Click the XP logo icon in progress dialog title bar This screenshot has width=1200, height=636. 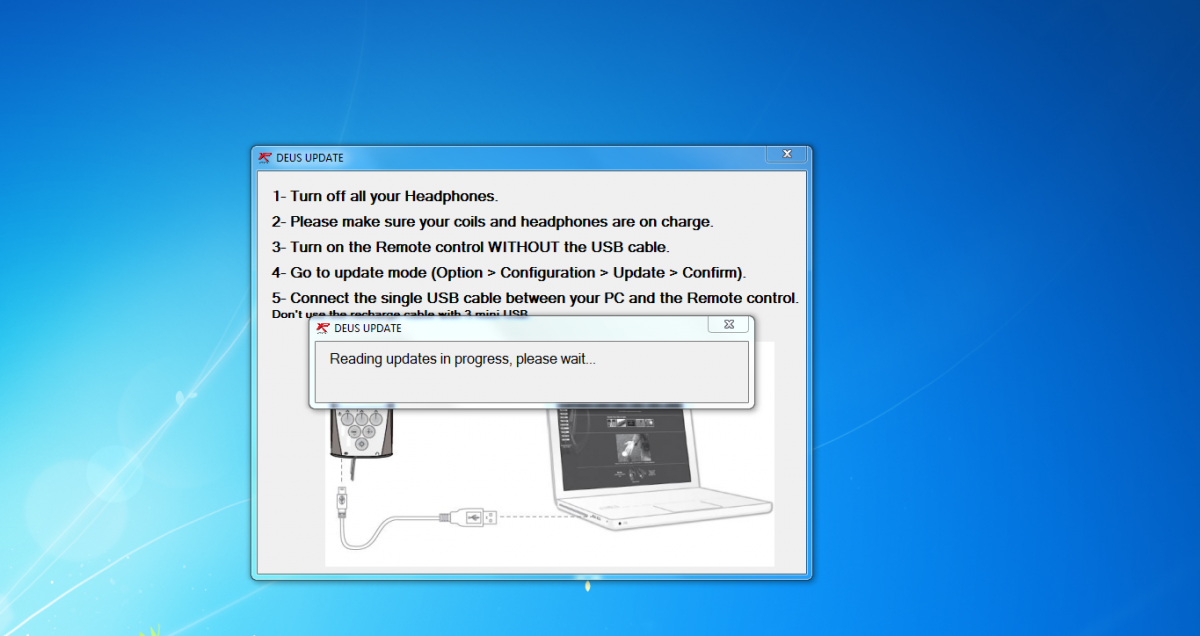click(x=323, y=328)
